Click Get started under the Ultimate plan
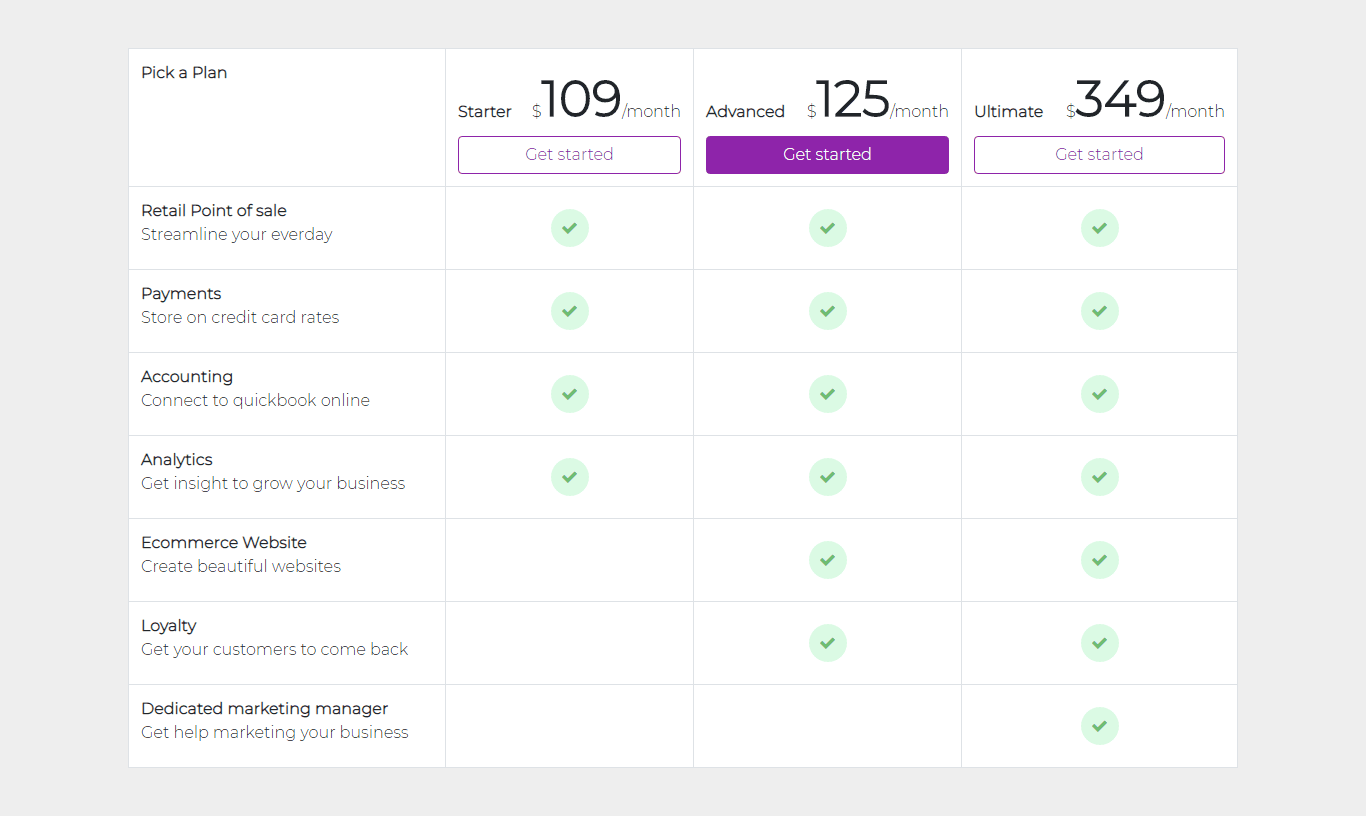 pyautogui.click(x=1099, y=155)
